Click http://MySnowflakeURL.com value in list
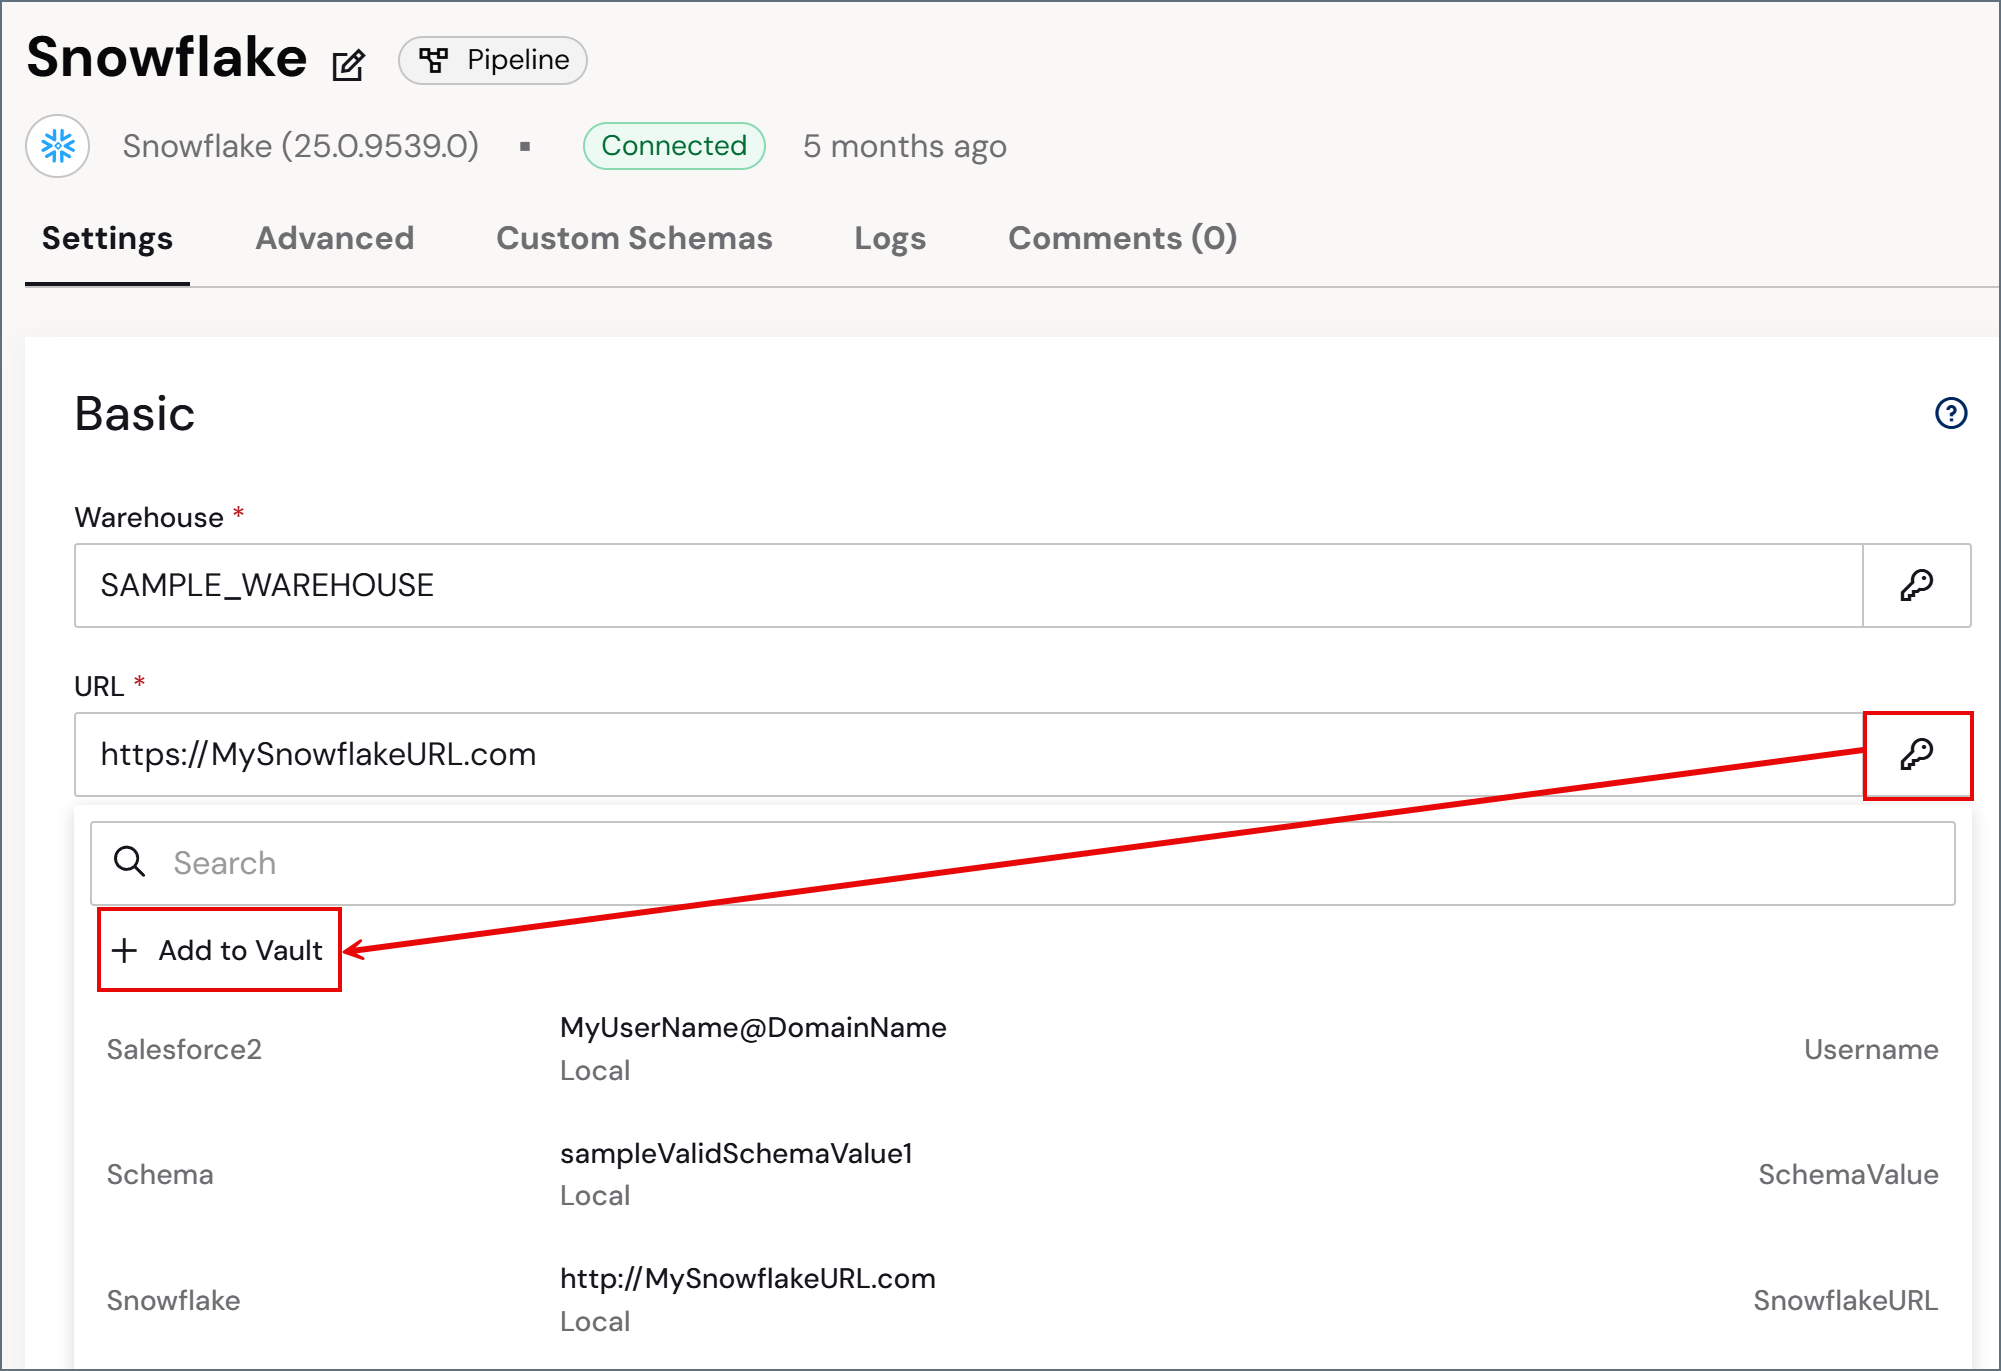This screenshot has height=1371, width=2001. pos(748,1278)
